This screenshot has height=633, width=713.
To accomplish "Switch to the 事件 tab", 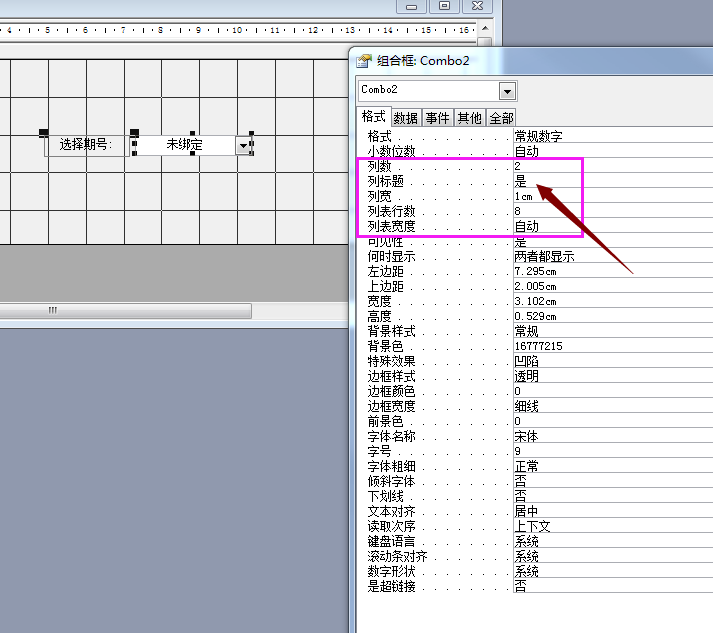I will (x=437, y=118).
